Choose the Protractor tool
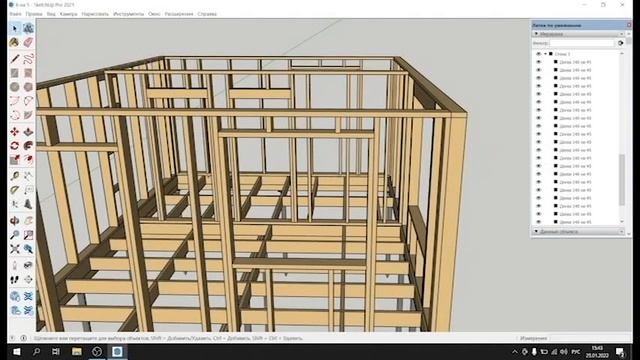The width and height of the screenshot is (640, 360). point(15,190)
